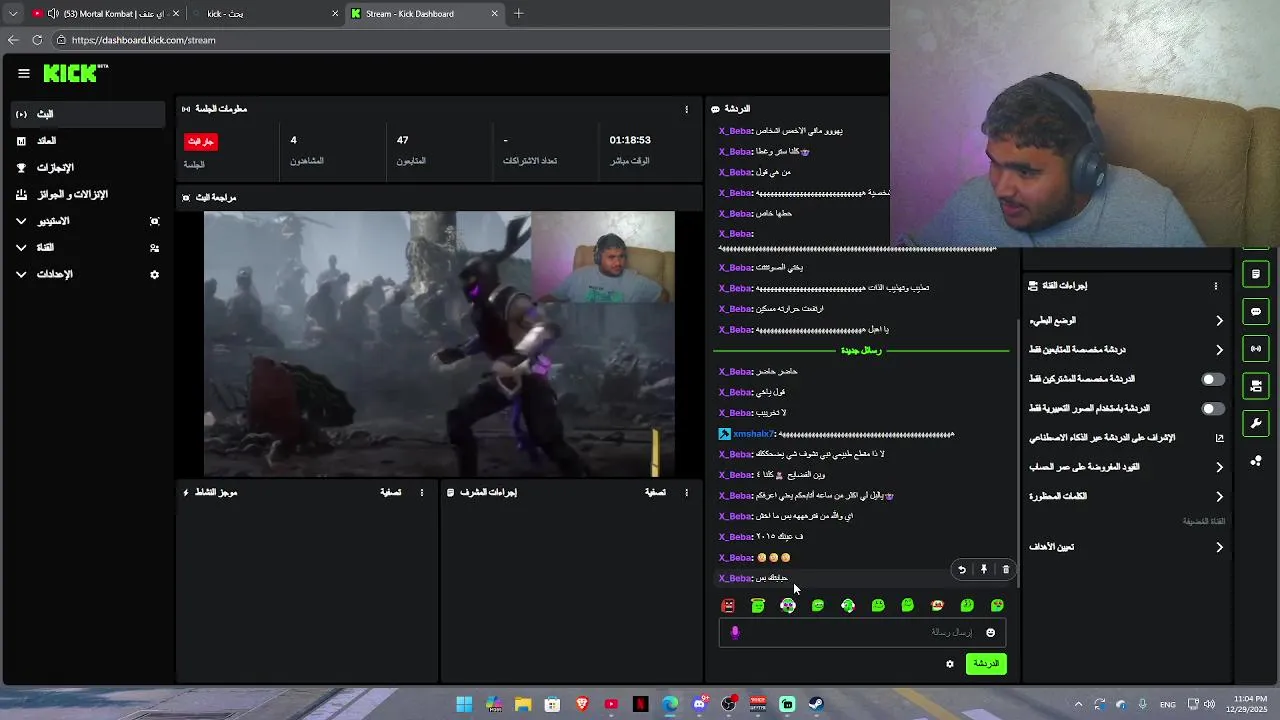Click تصفية filter in موجز النشاط panel
The height and width of the screenshot is (720, 1280).
(390, 492)
